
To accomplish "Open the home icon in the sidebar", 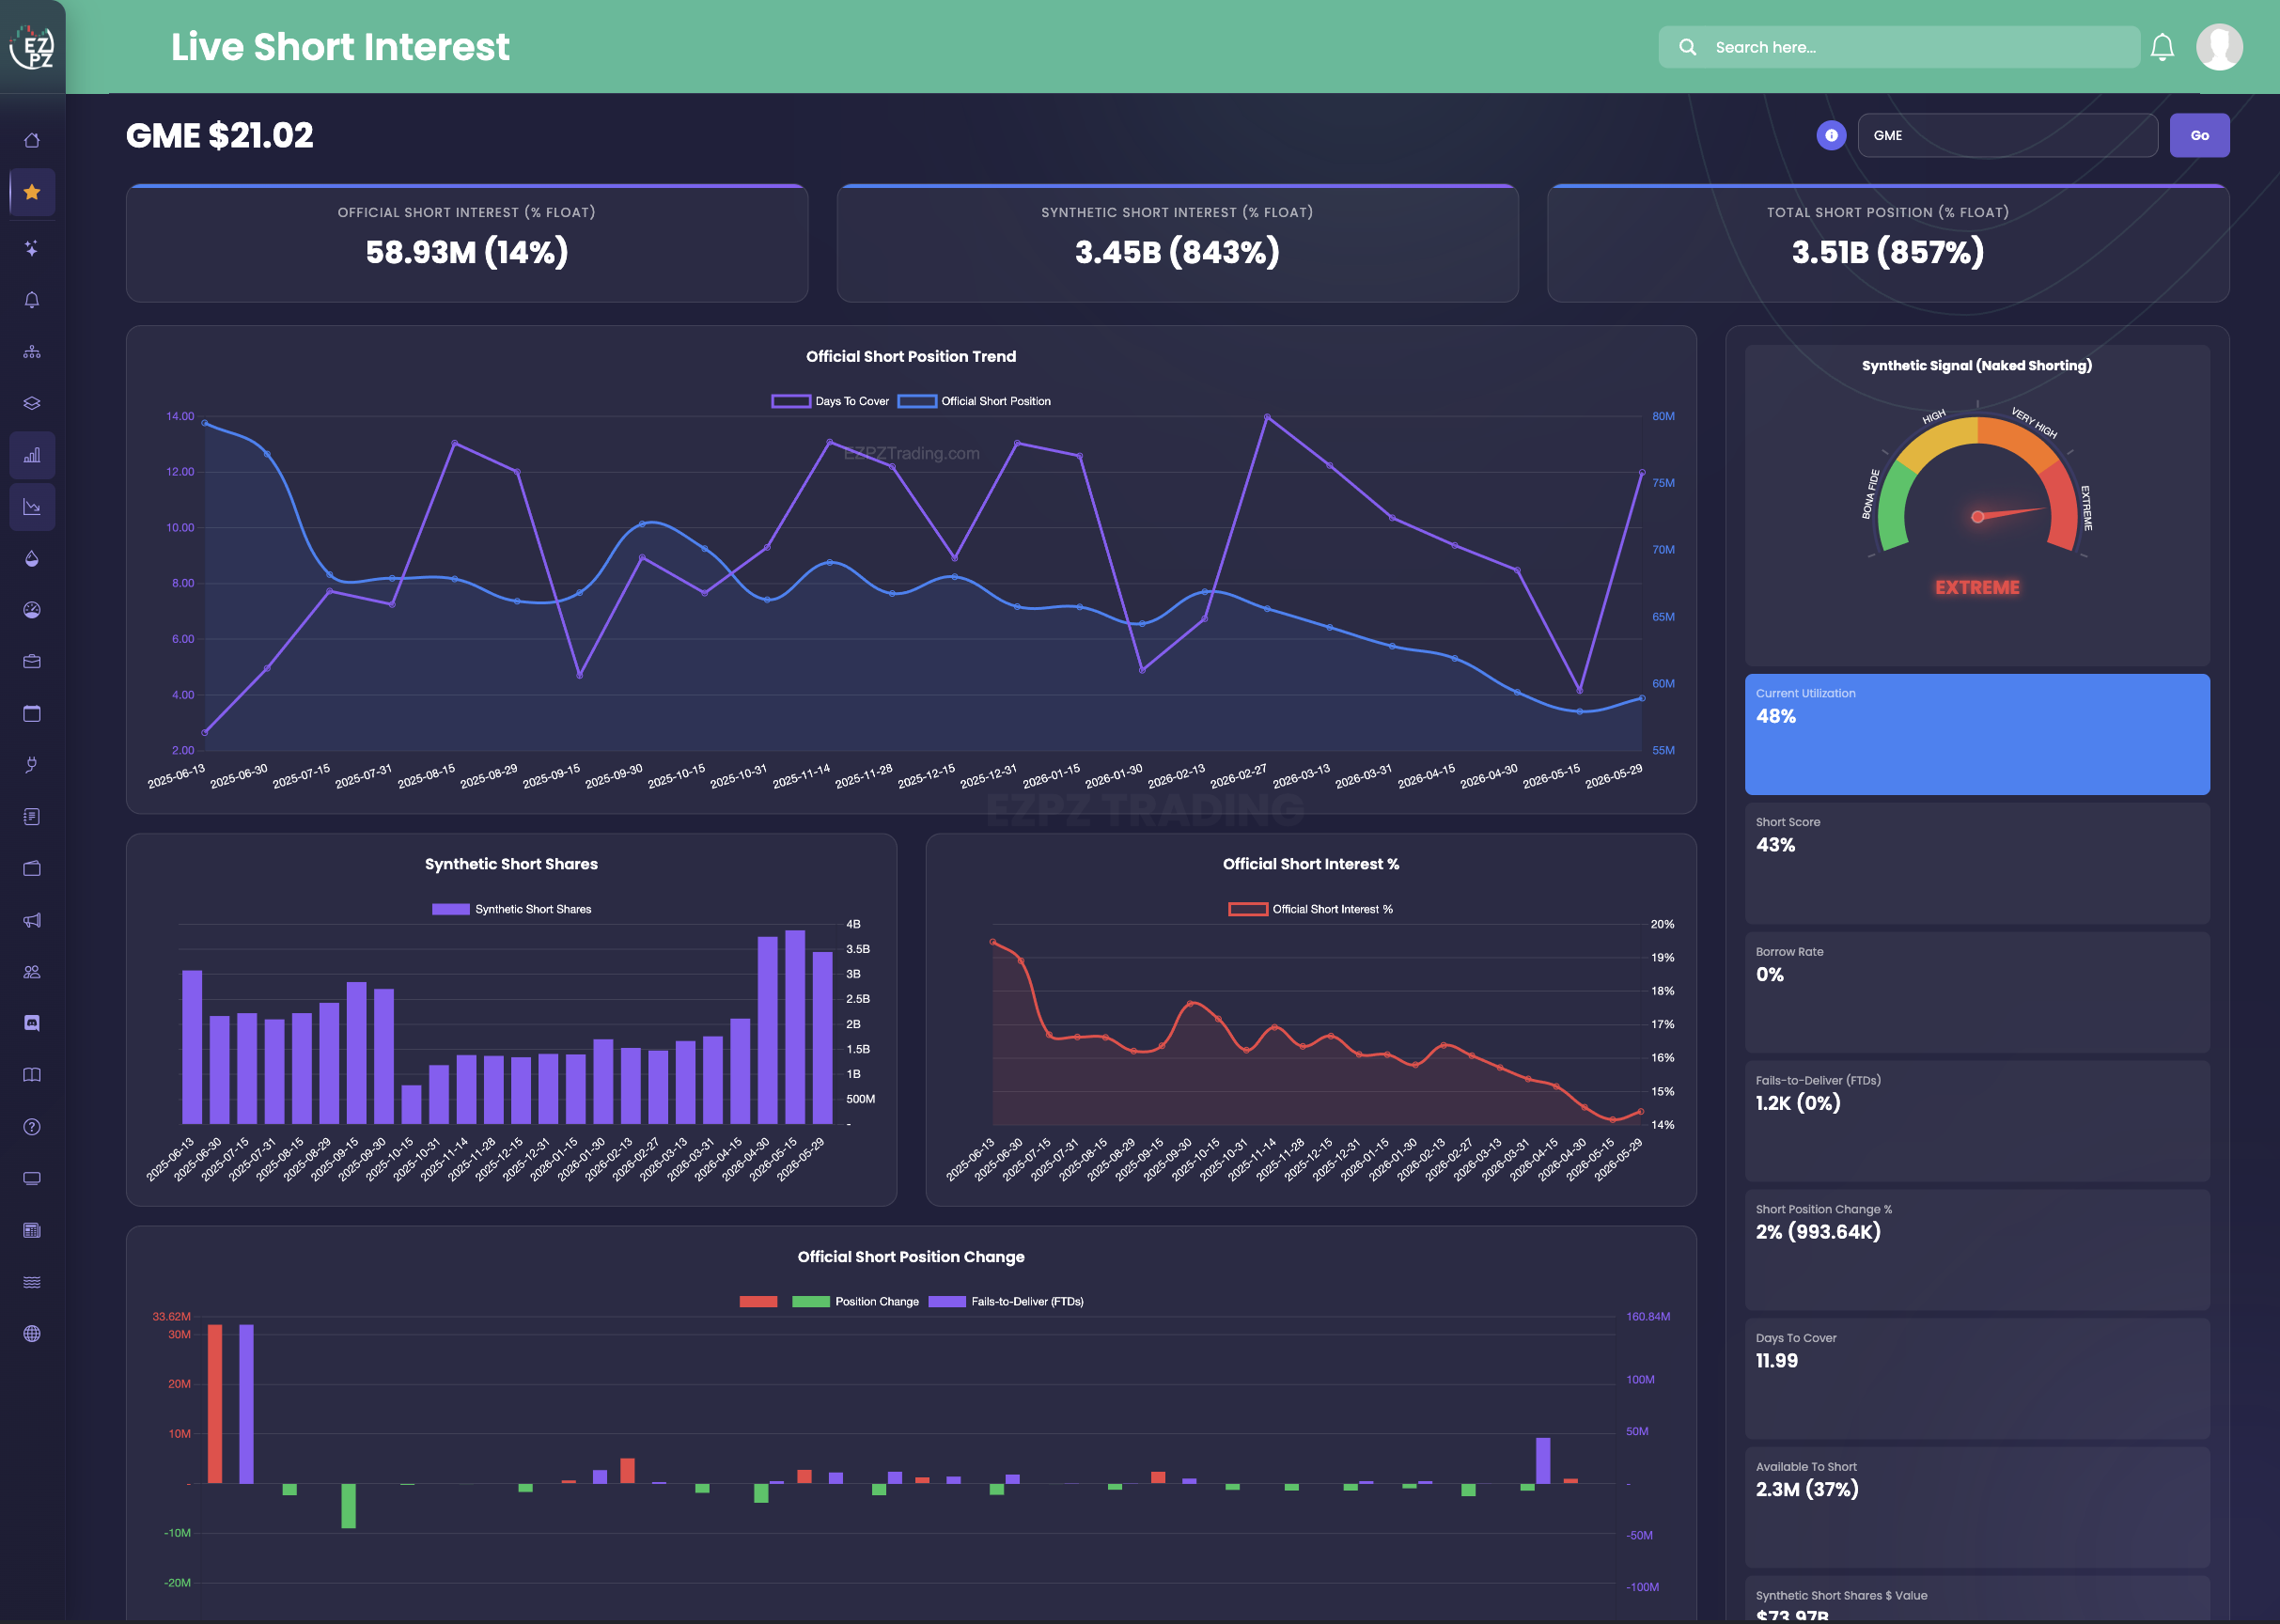I will 32,140.
